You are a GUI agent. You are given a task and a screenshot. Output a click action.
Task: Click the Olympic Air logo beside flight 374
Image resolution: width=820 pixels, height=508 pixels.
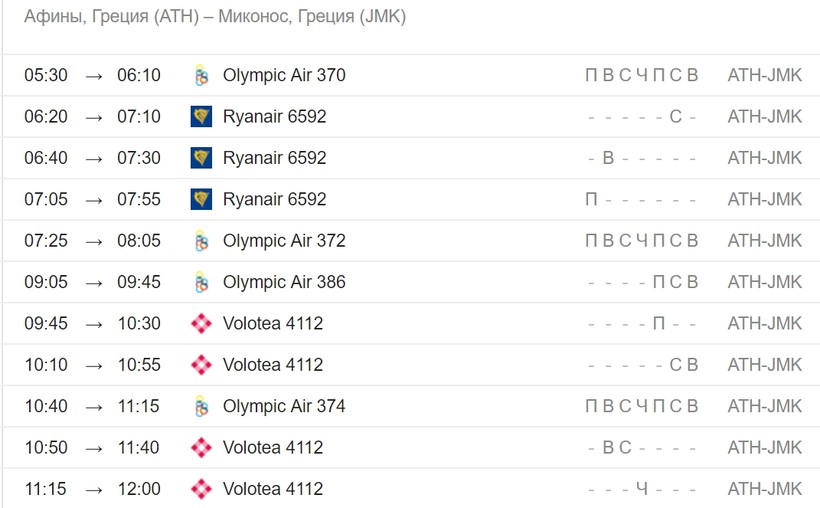pyautogui.click(x=201, y=406)
